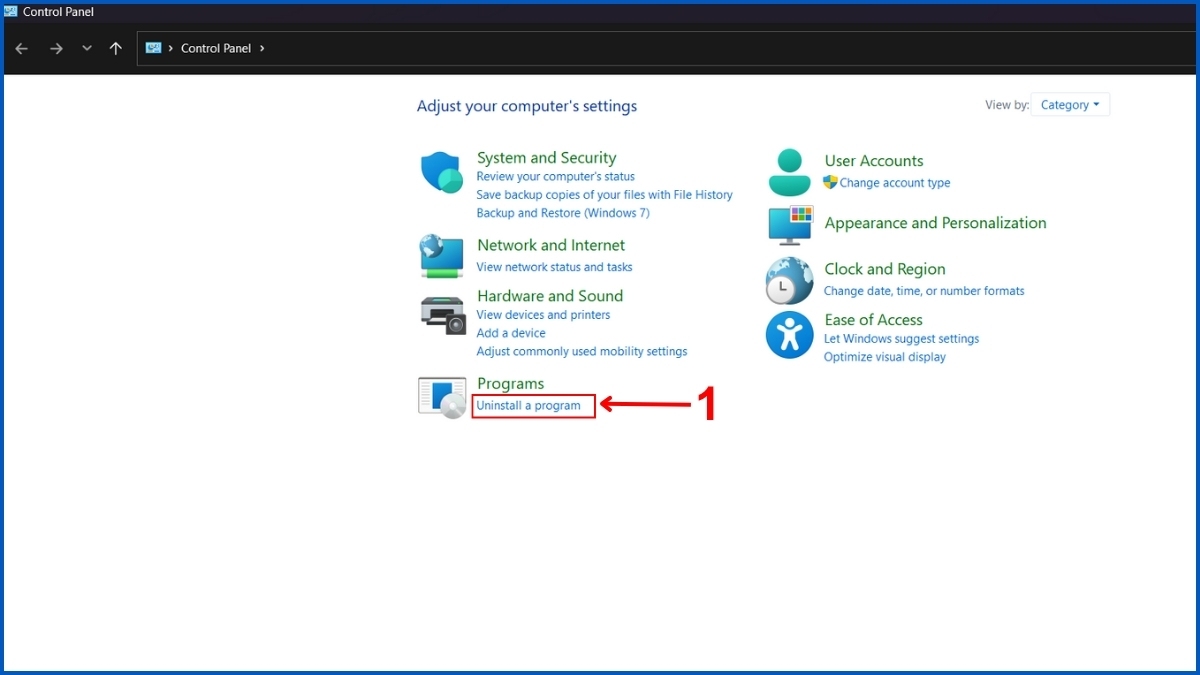Open Backup and Restore (Windows 7)
This screenshot has height=675, width=1200.
coord(563,213)
